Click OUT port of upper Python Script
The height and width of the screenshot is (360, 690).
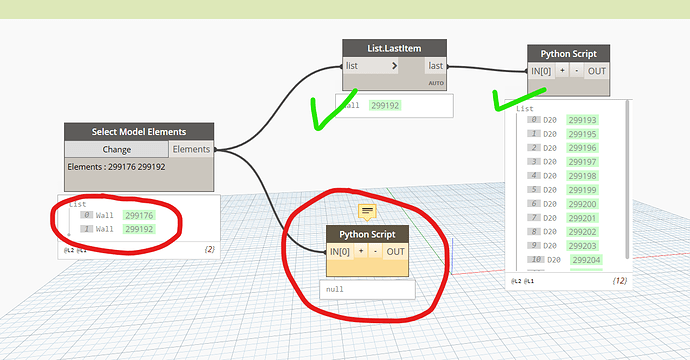point(597,71)
